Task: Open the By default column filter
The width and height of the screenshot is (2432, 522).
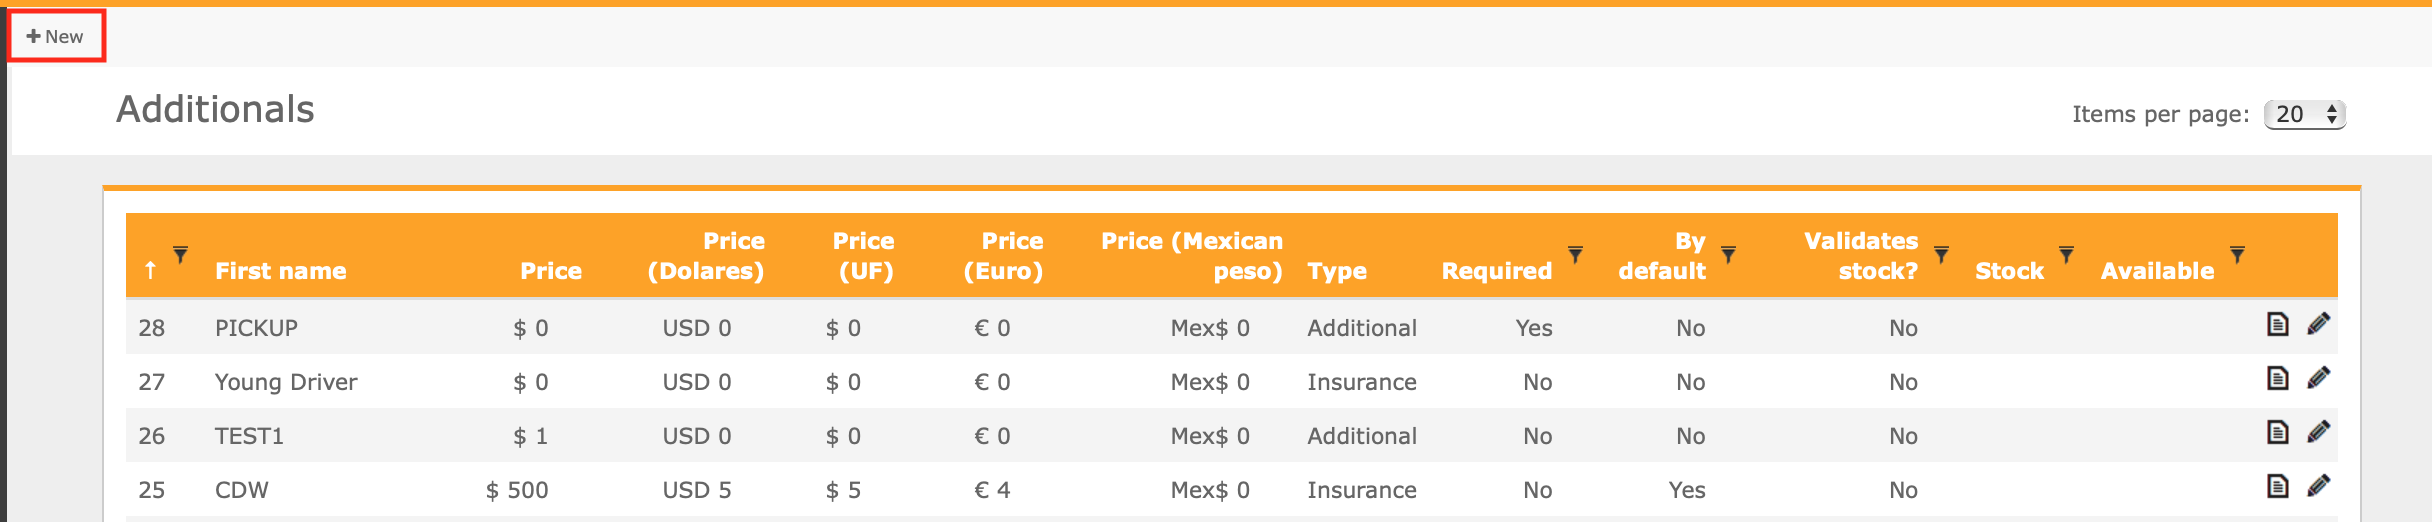Action: pos(1728,255)
